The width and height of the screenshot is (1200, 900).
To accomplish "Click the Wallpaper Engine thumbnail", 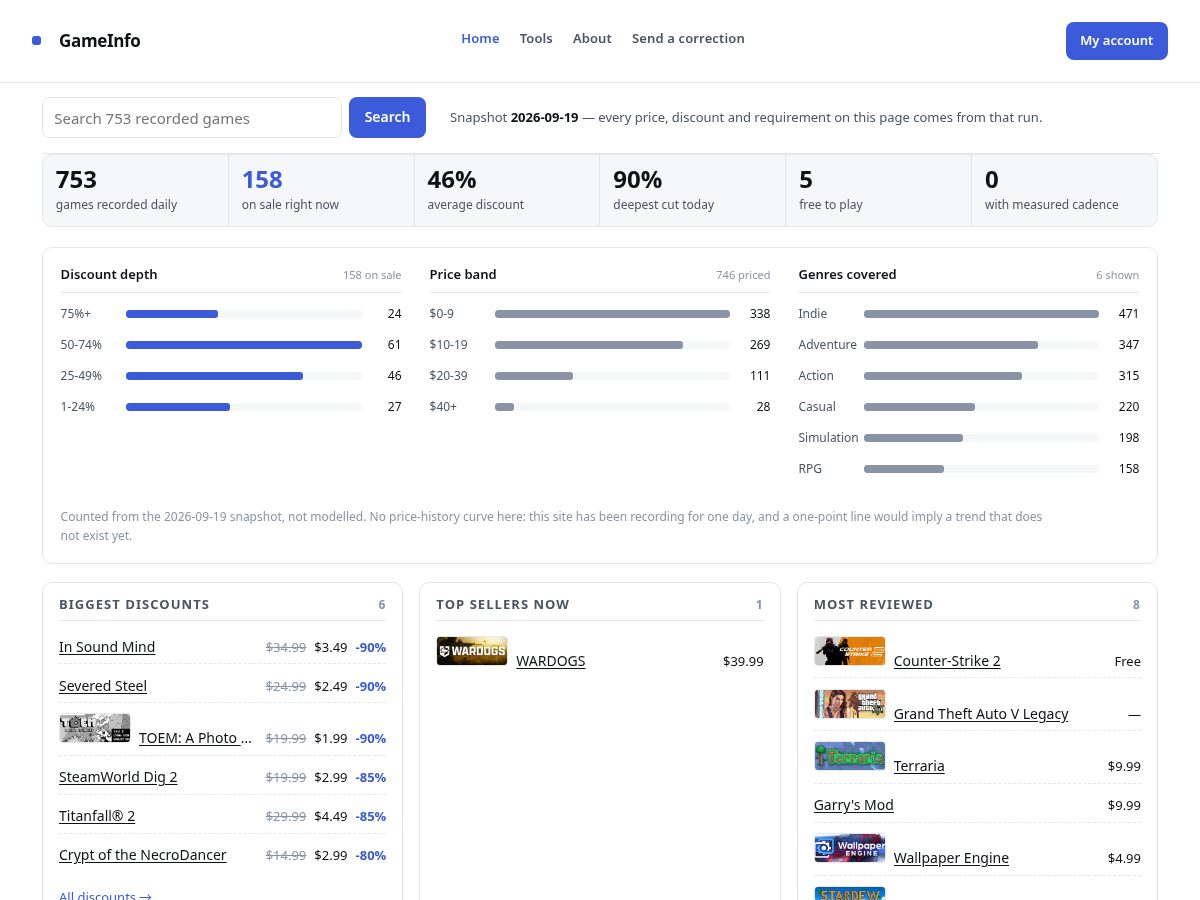I will 850,848.
